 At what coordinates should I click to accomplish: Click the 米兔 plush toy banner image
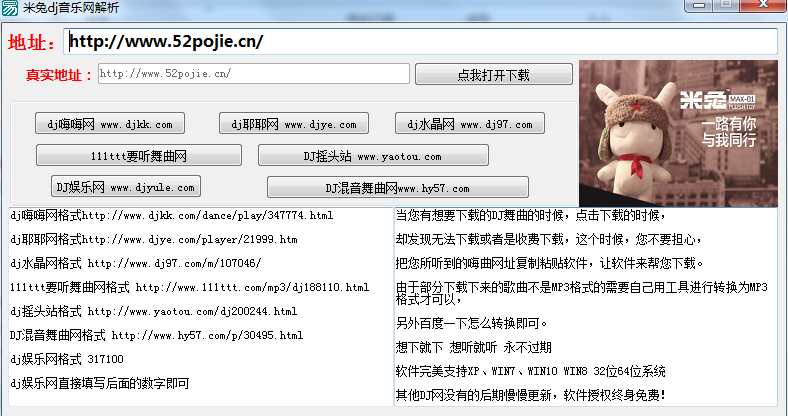678,133
